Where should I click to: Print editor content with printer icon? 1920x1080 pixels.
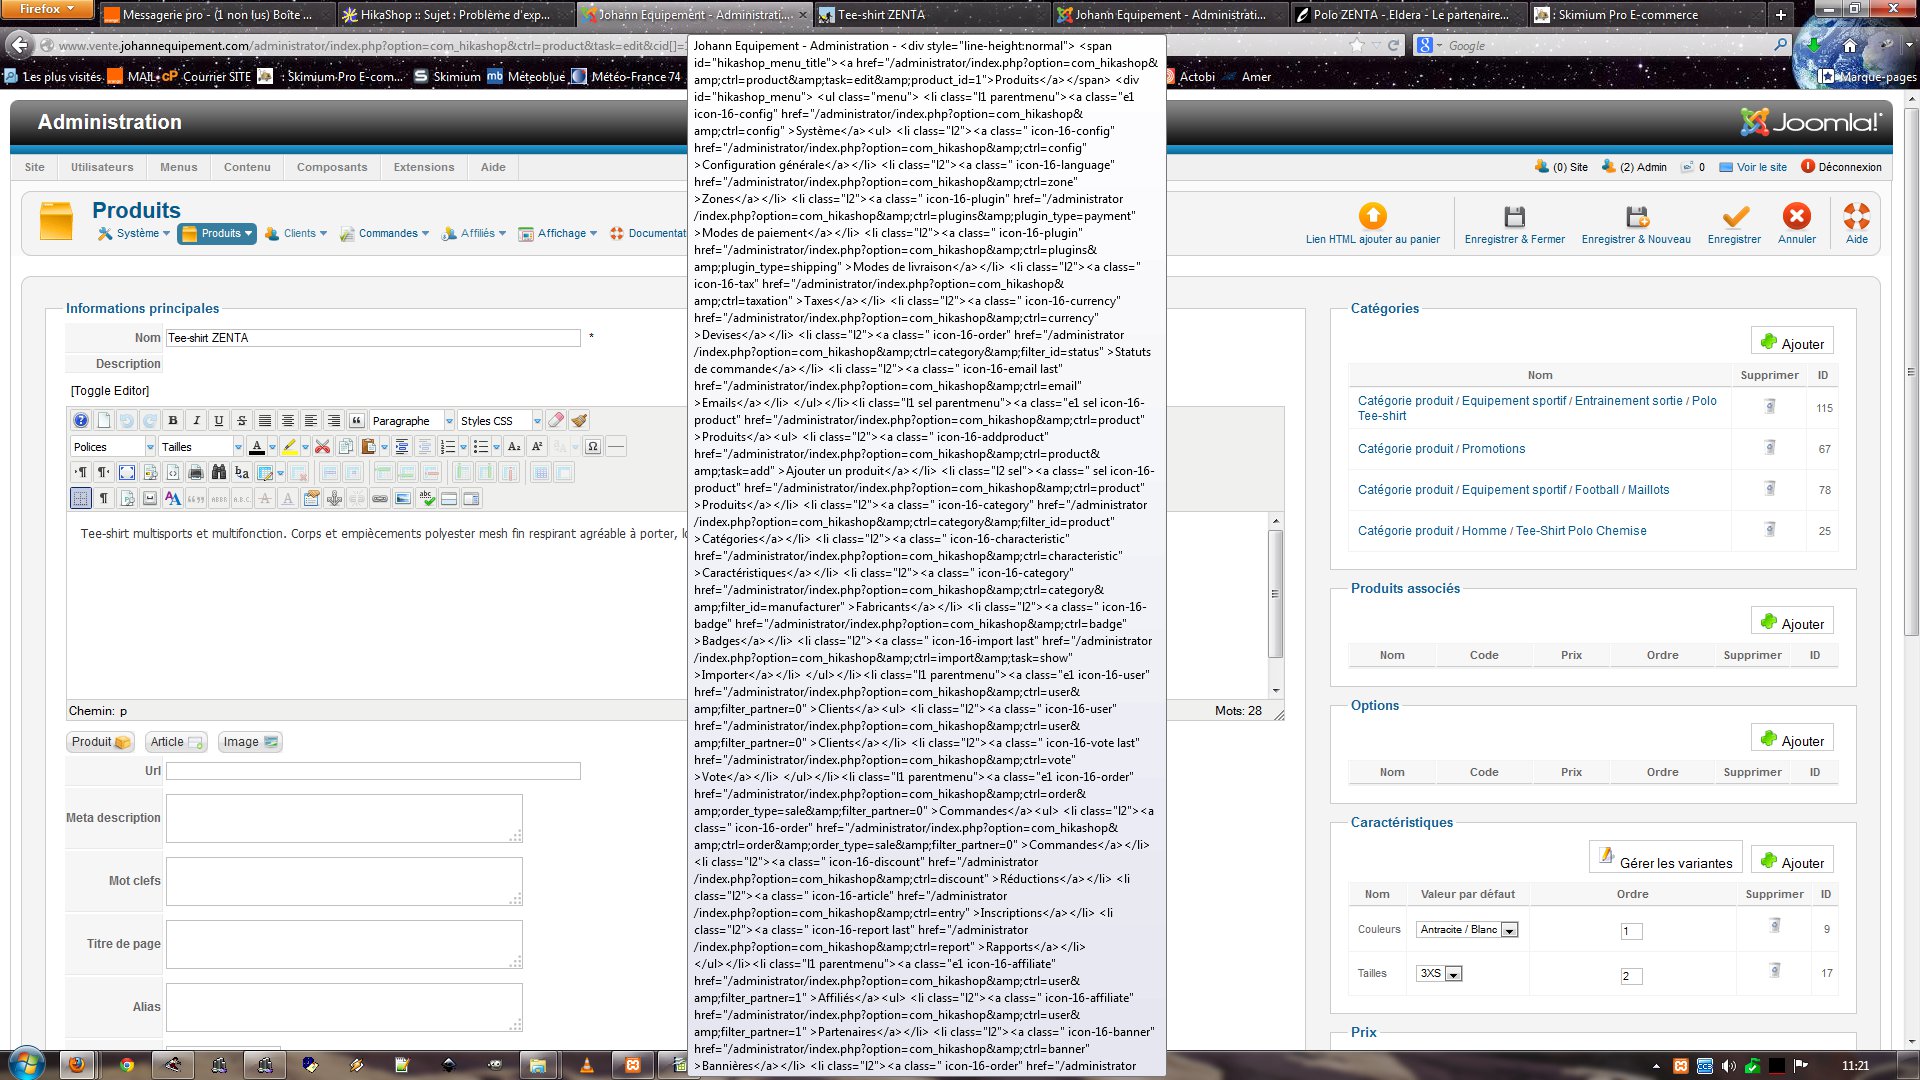[196, 472]
